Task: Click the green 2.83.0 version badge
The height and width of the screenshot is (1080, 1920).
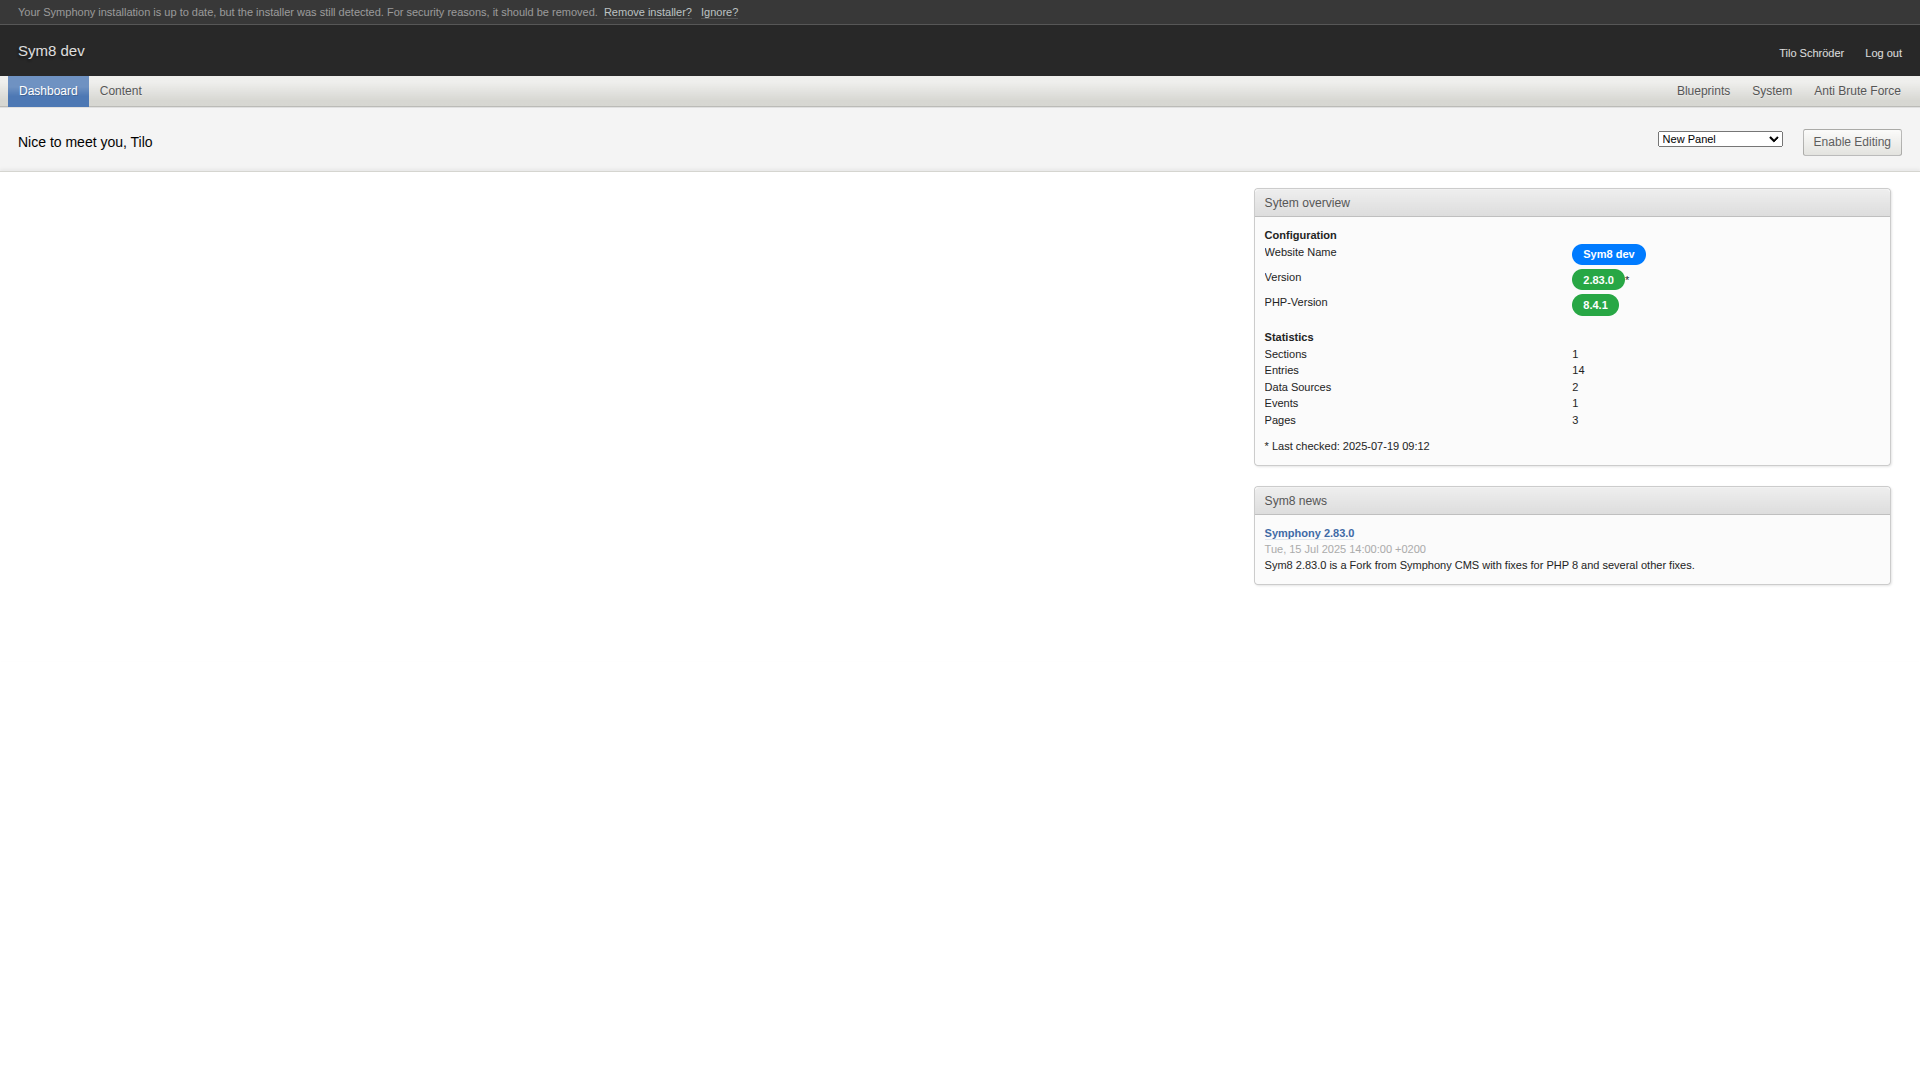Action: (x=1597, y=280)
